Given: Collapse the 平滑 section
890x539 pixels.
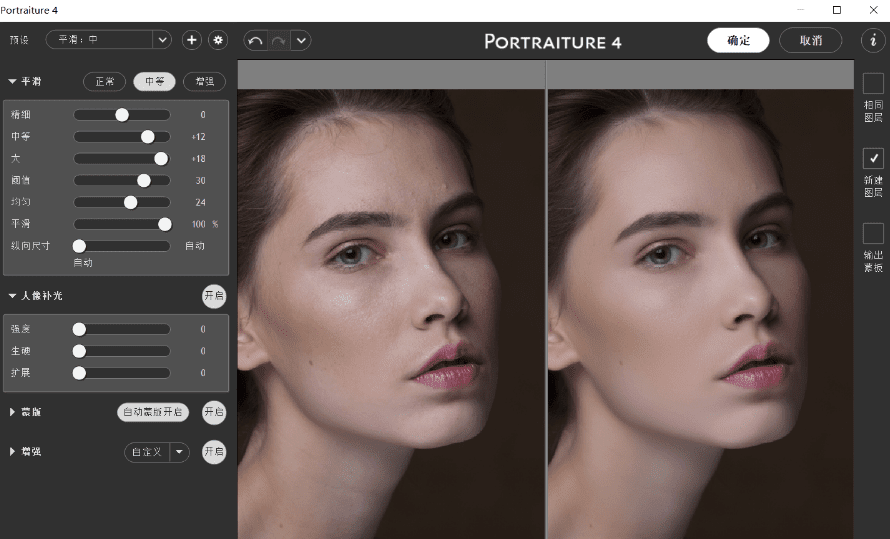Looking at the screenshot, I should (x=13, y=81).
